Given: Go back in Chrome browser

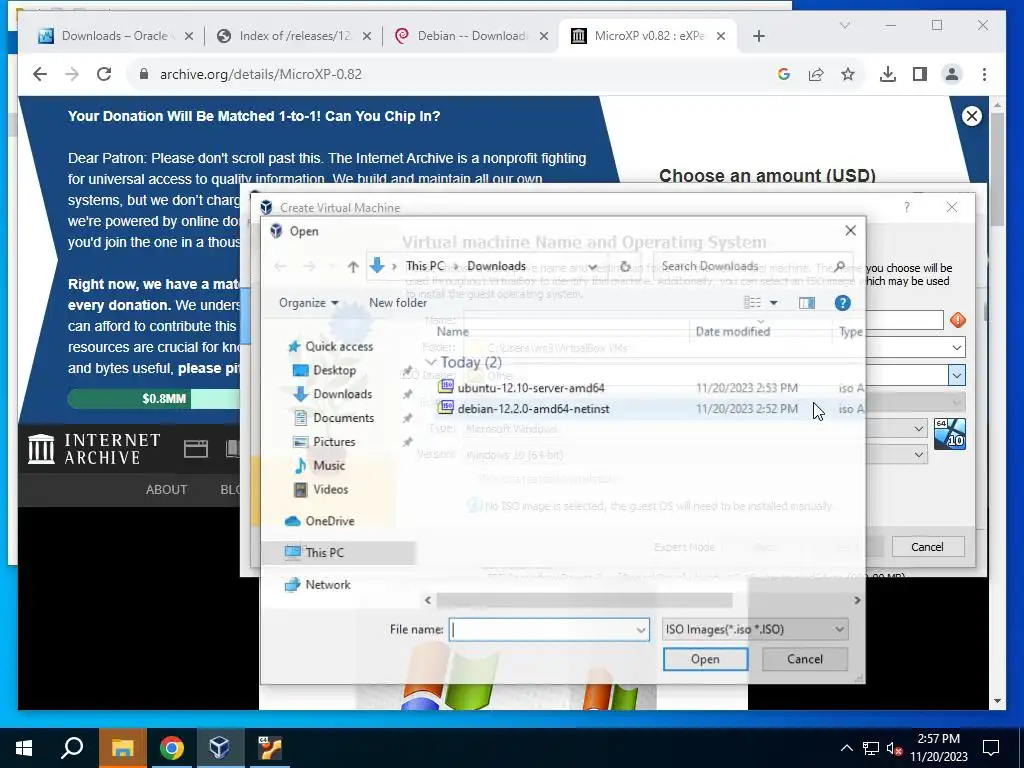Looking at the screenshot, I should click(x=40, y=74).
